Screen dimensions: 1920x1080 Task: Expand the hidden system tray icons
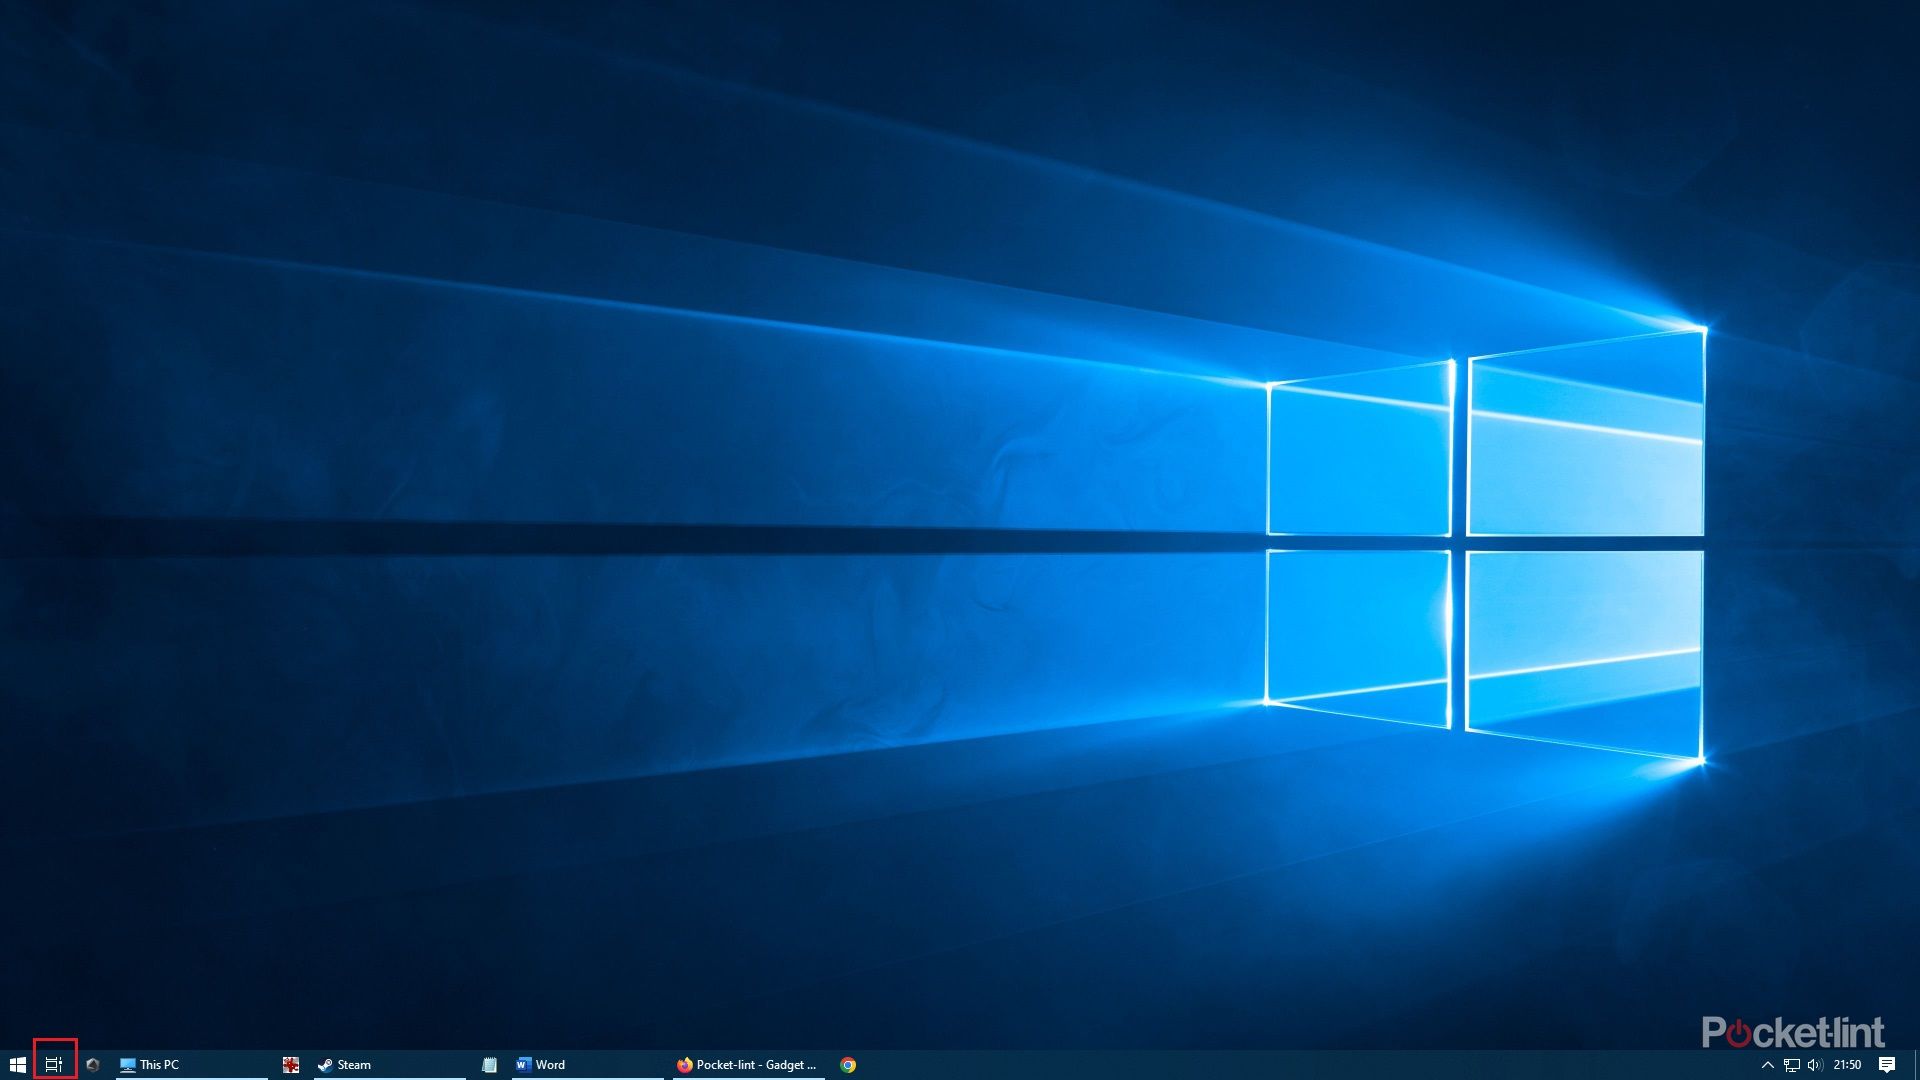(x=1767, y=1065)
